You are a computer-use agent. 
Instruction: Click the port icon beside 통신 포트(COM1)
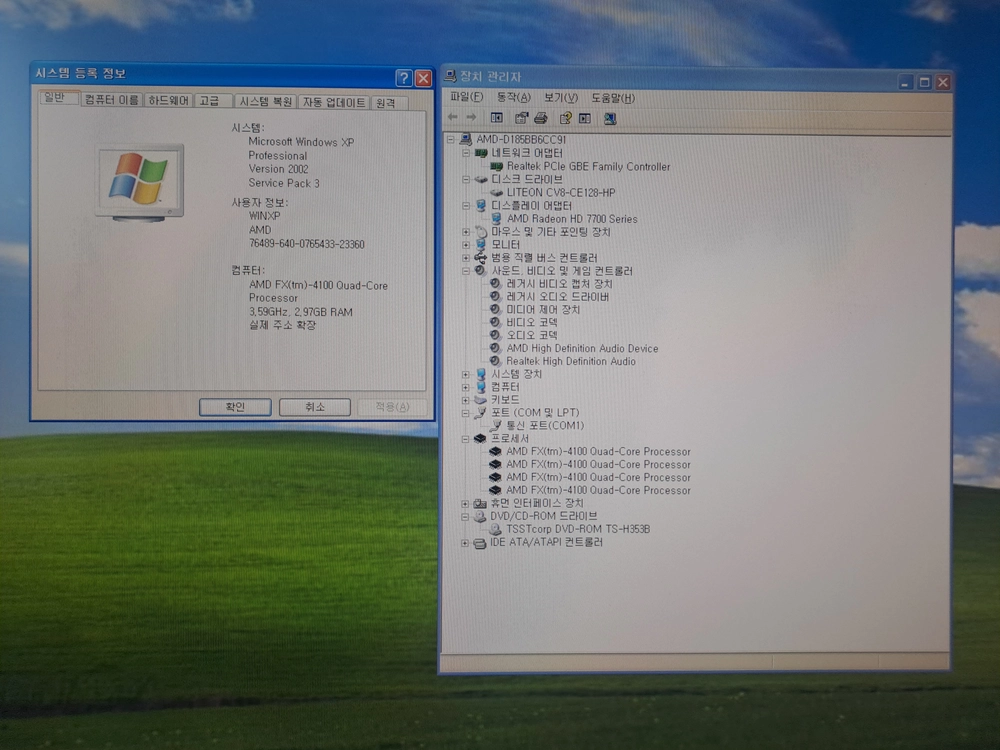click(x=496, y=425)
